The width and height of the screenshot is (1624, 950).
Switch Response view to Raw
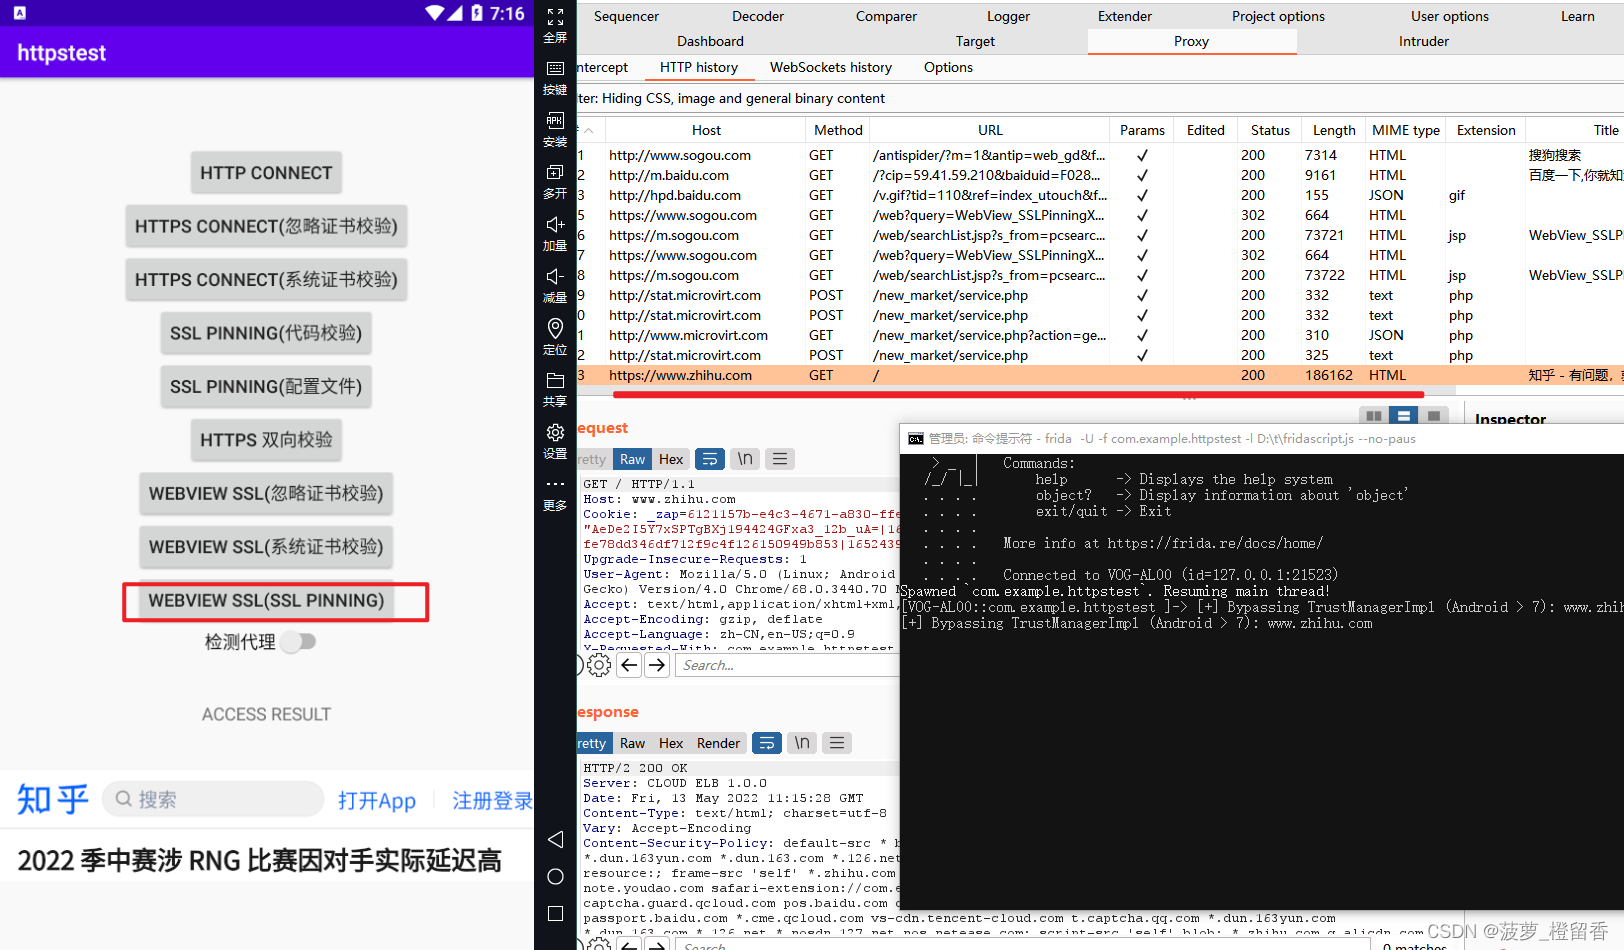[x=632, y=743]
